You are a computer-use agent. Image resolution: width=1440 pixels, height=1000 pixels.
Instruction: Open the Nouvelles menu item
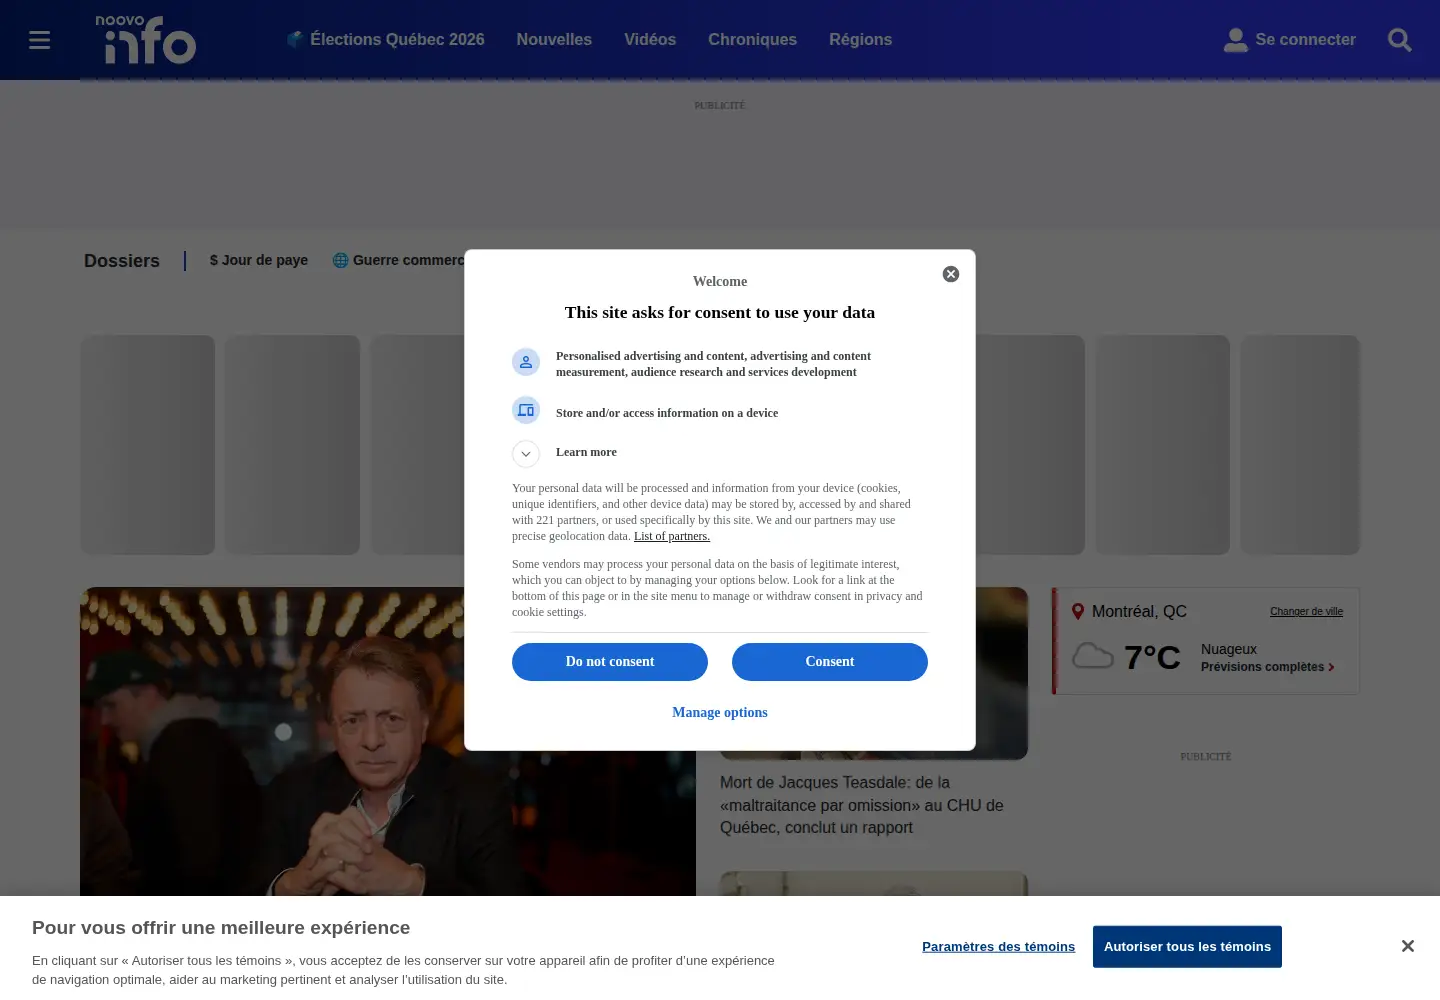(x=554, y=40)
